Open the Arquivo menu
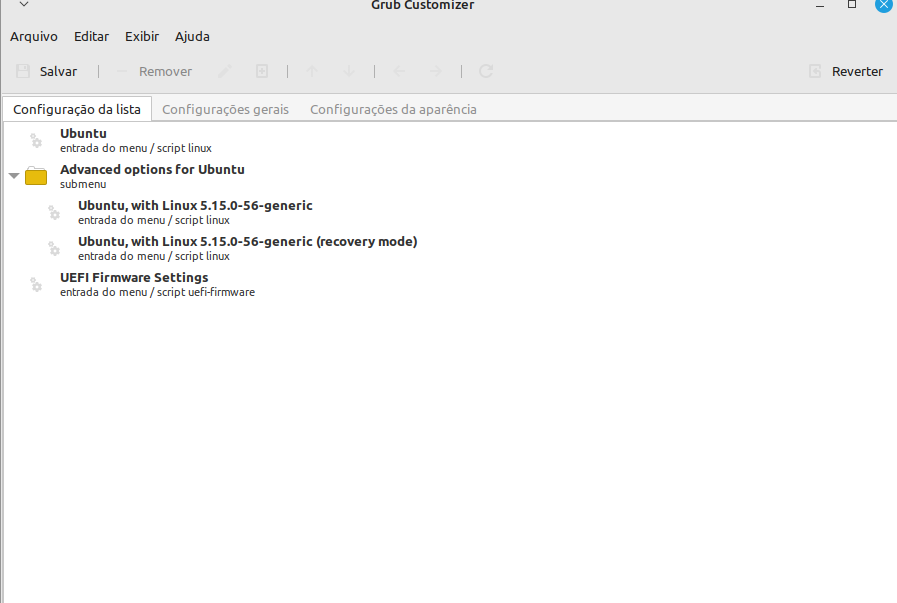Screen dimensions: 897x603 (34, 37)
